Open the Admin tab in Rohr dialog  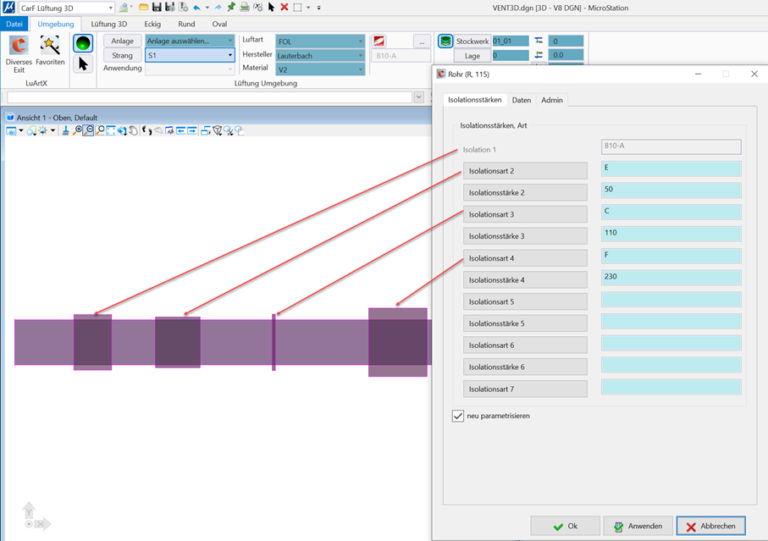pyautogui.click(x=552, y=100)
